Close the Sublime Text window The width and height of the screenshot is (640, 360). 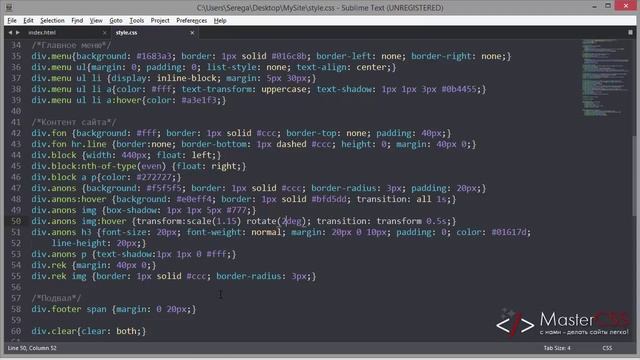click(626, 6)
